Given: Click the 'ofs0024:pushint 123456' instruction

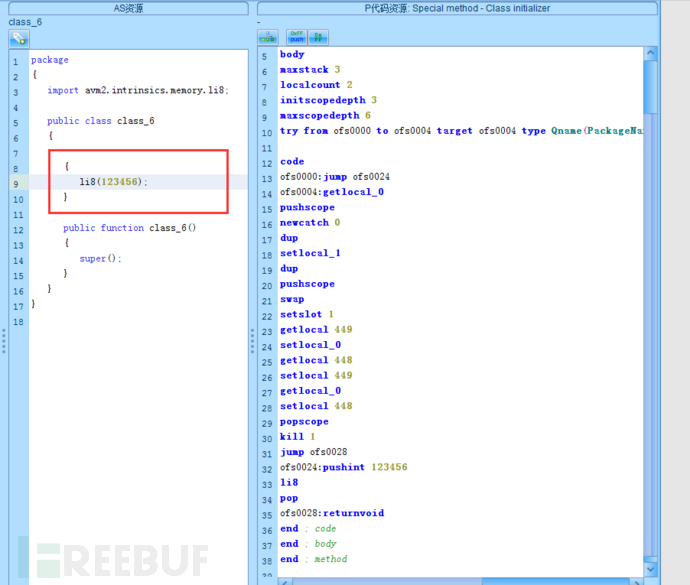Looking at the screenshot, I should coord(344,467).
